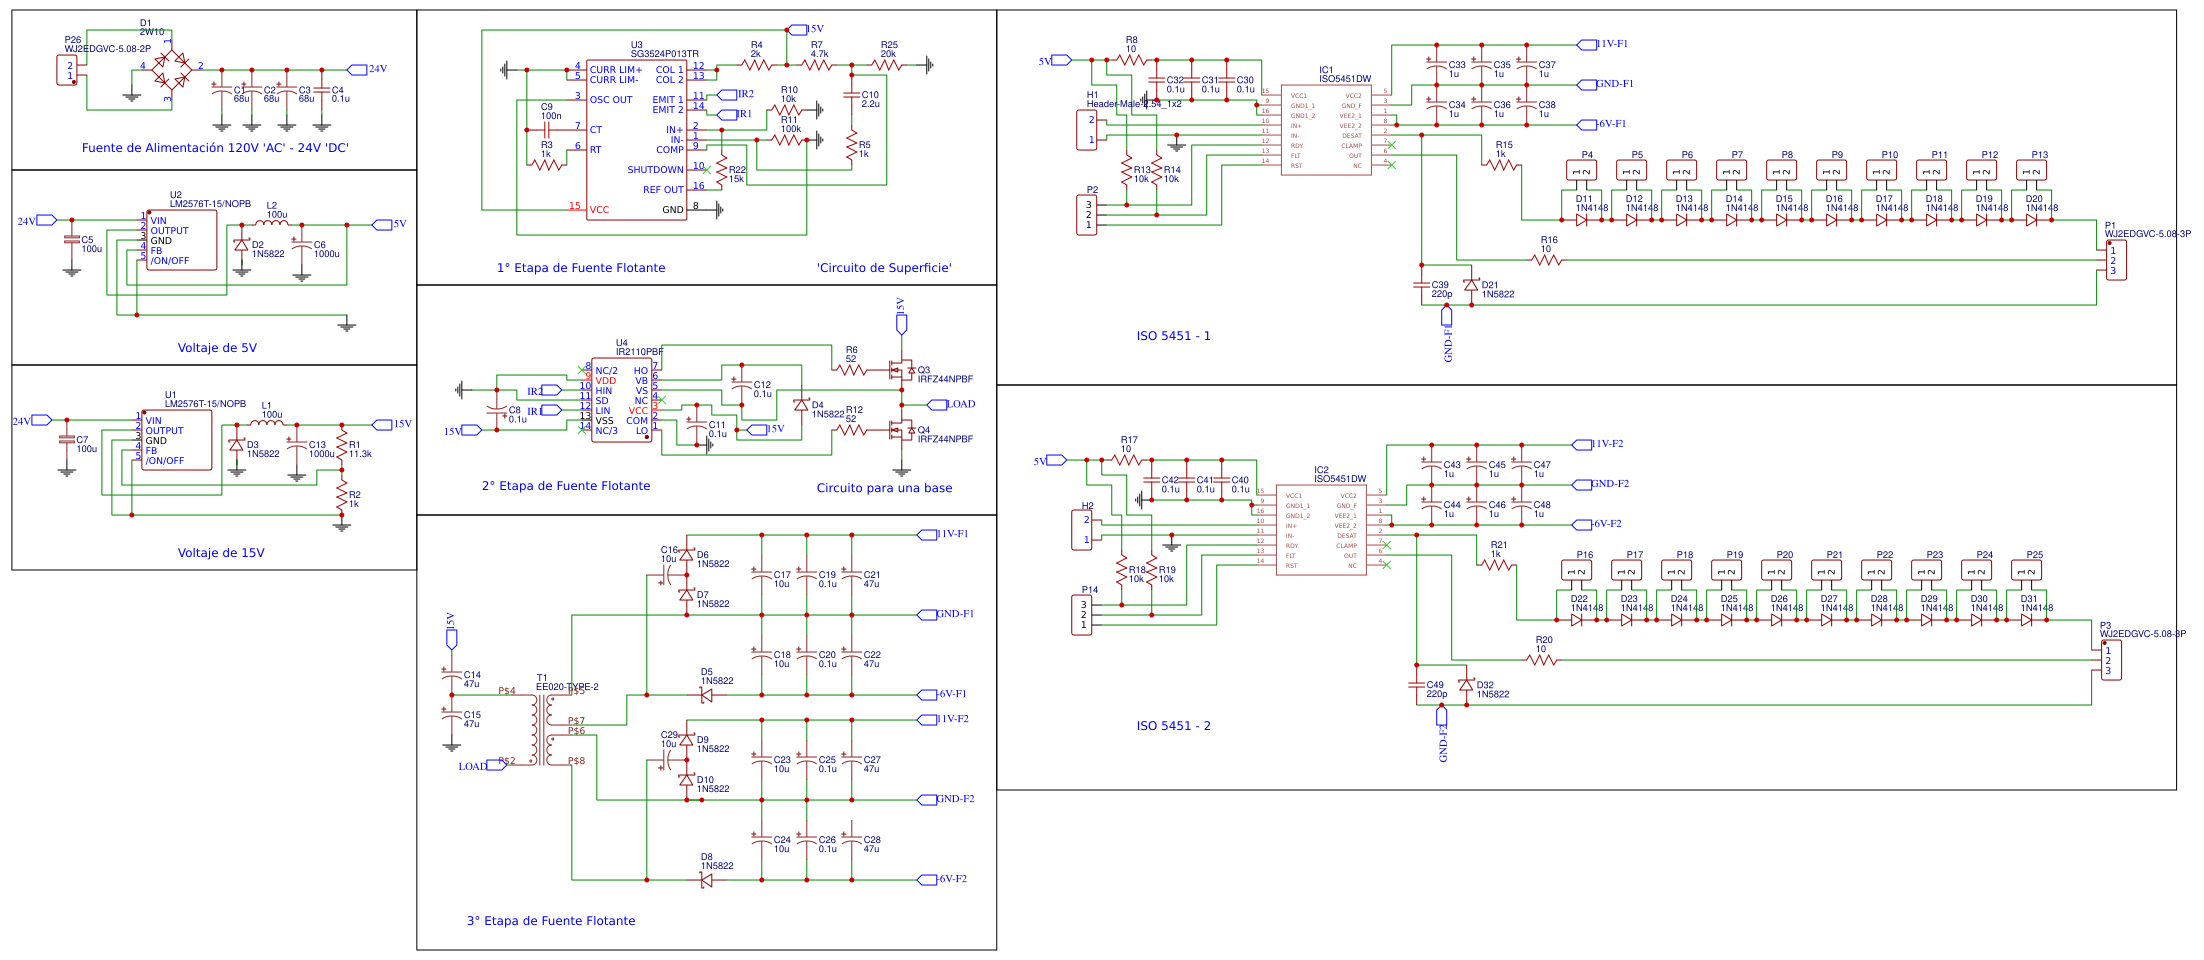Select the 'Circuito para una base' text label
Image resolution: width=2204 pixels, height=960 pixels.
coord(884,487)
